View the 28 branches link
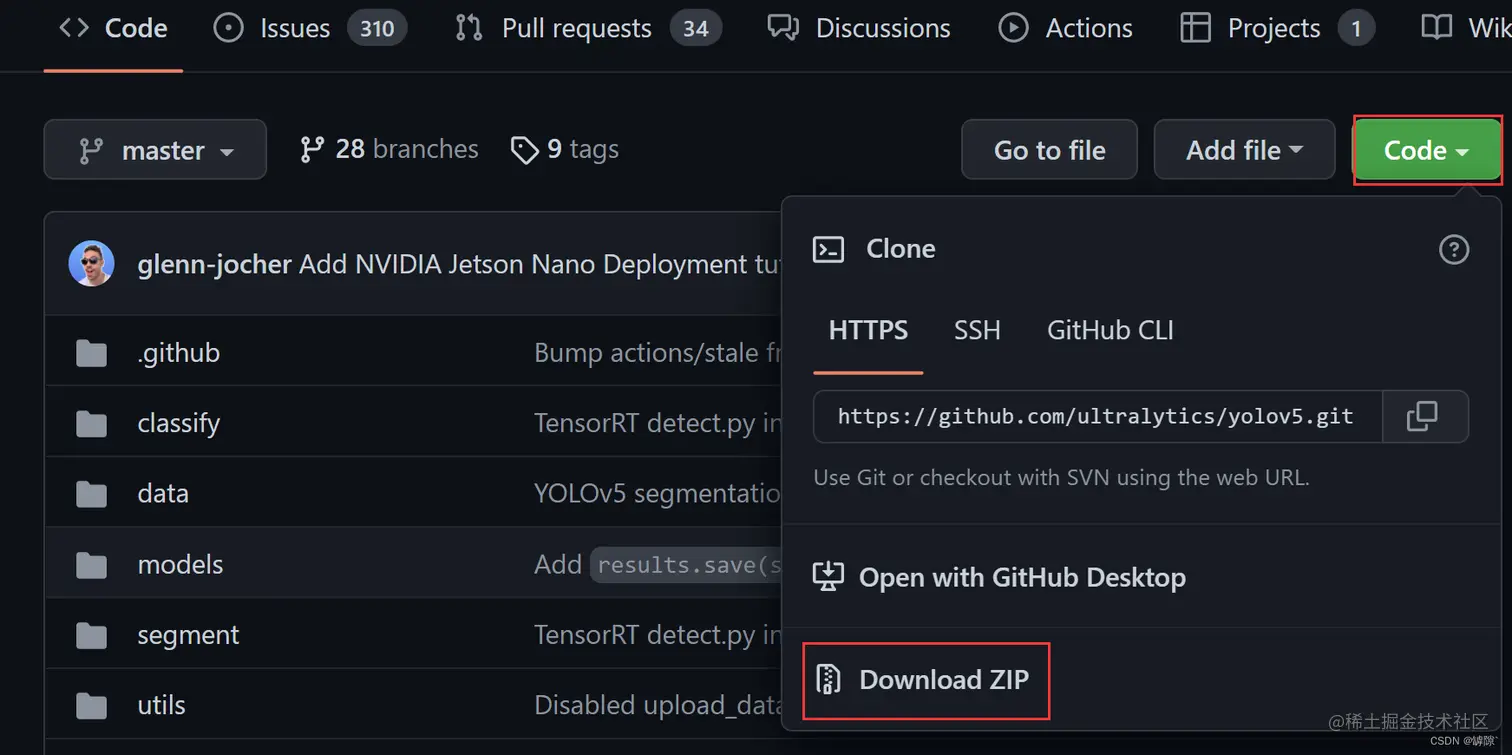 click(x=389, y=150)
